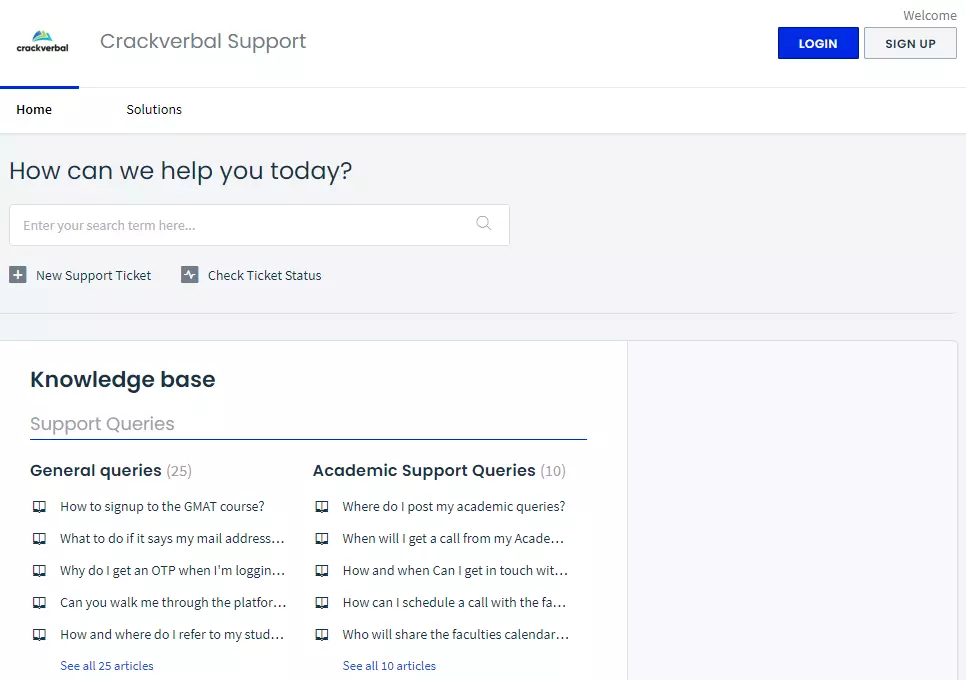Focus the search term input field
Screen dimensions: 966x680
pos(259,225)
